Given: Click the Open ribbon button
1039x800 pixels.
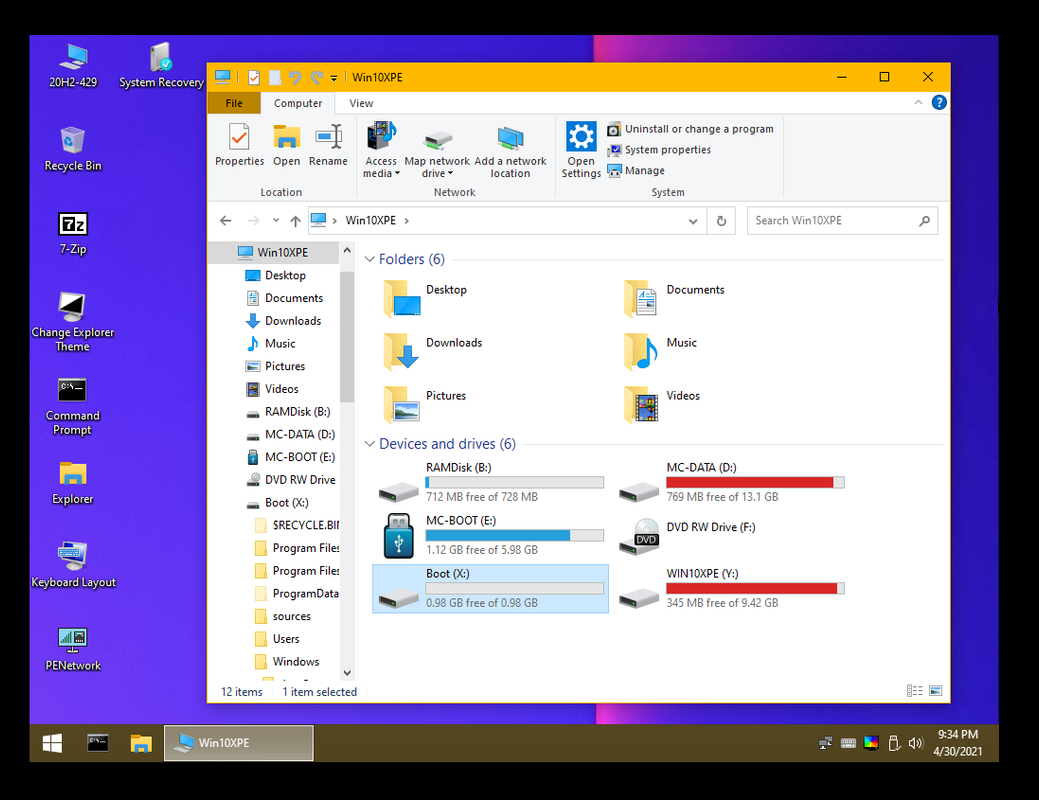Looking at the screenshot, I should tap(286, 145).
